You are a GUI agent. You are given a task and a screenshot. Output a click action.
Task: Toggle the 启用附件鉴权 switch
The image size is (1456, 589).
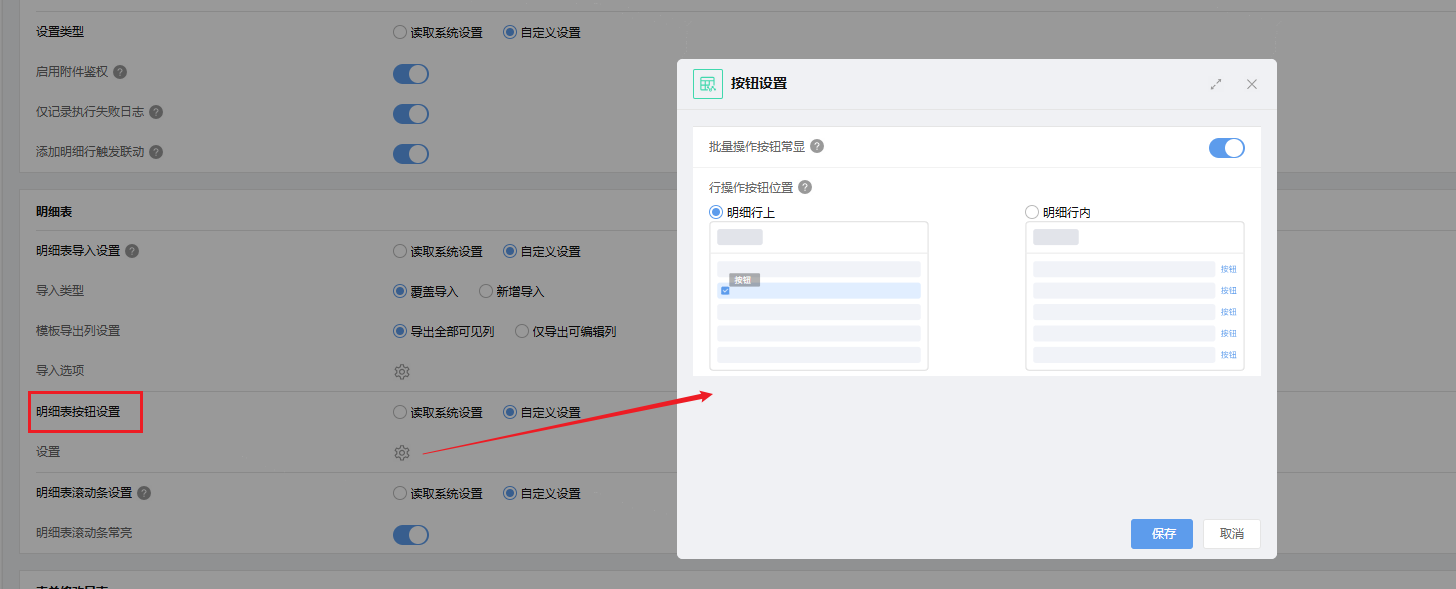411,73
